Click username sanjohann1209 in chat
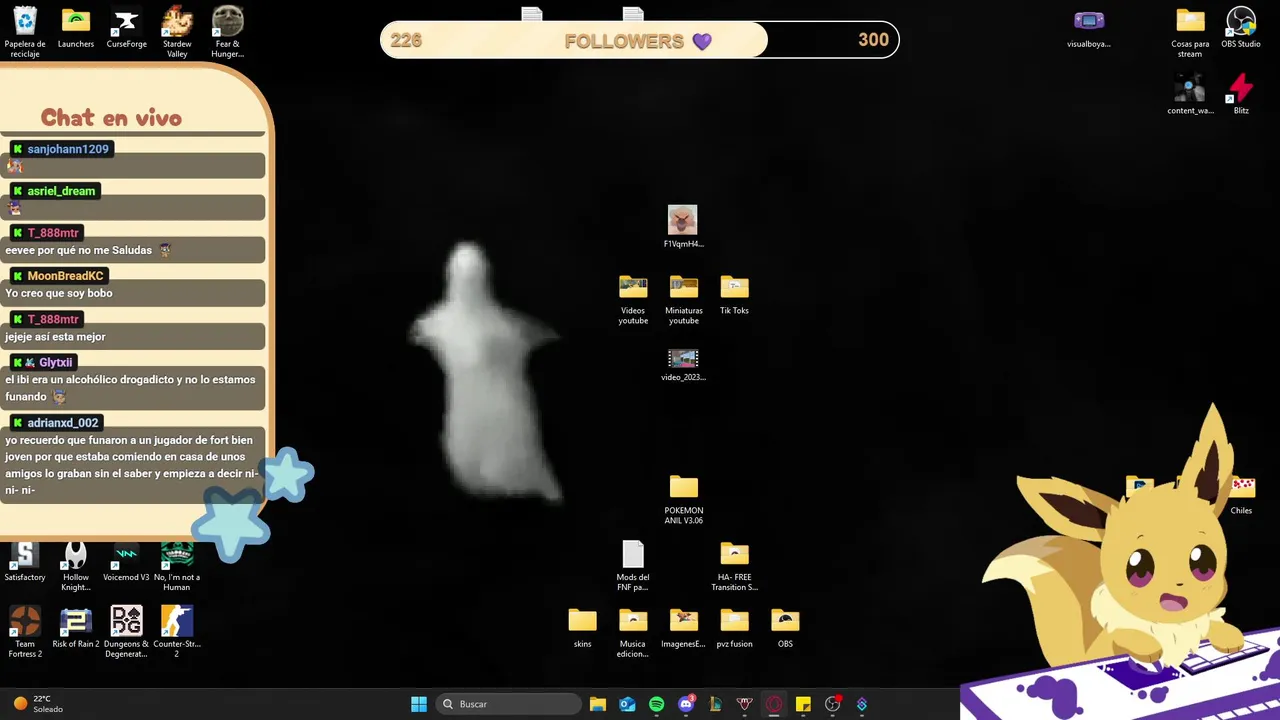Viewport: 1280px width, 720px height. point(67,149)
